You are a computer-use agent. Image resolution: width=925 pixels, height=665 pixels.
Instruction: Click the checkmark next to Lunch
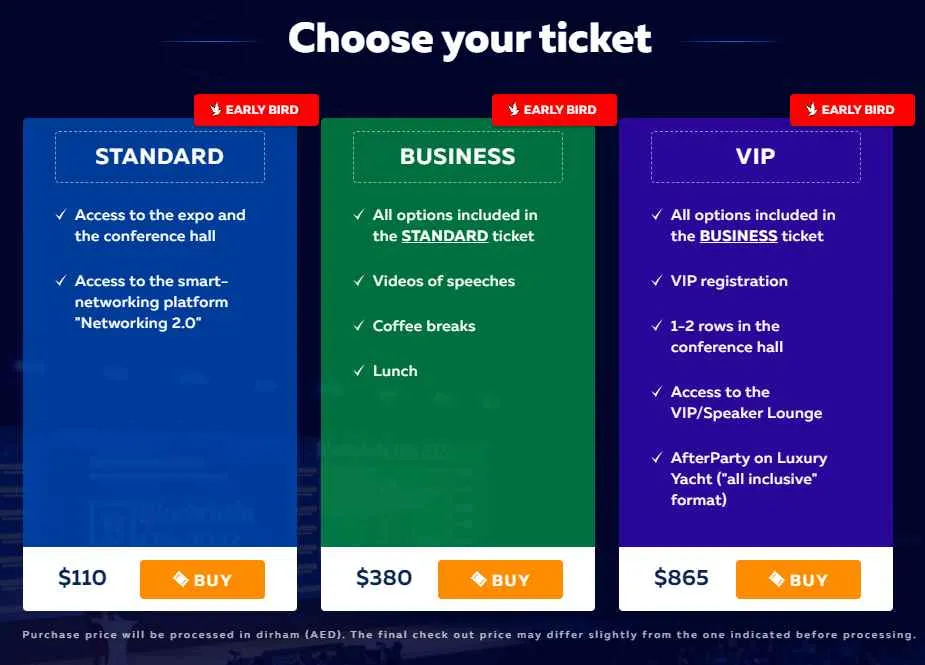click(359, 371)
